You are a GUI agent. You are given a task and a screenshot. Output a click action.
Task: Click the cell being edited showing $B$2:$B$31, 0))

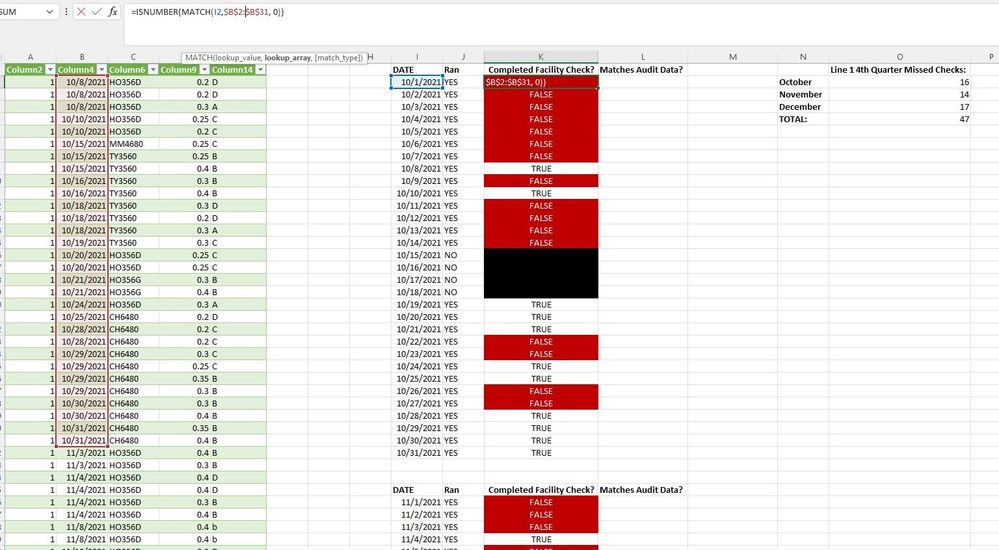[x=541, y=82]
